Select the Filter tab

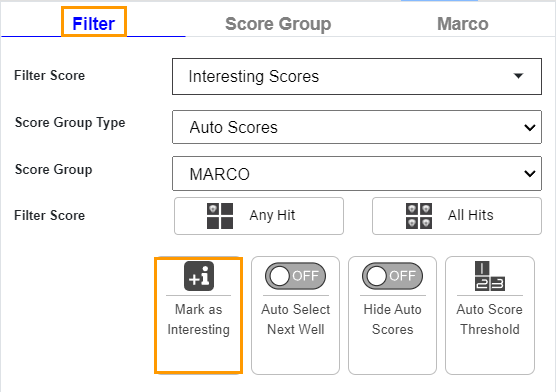[94, 24]
